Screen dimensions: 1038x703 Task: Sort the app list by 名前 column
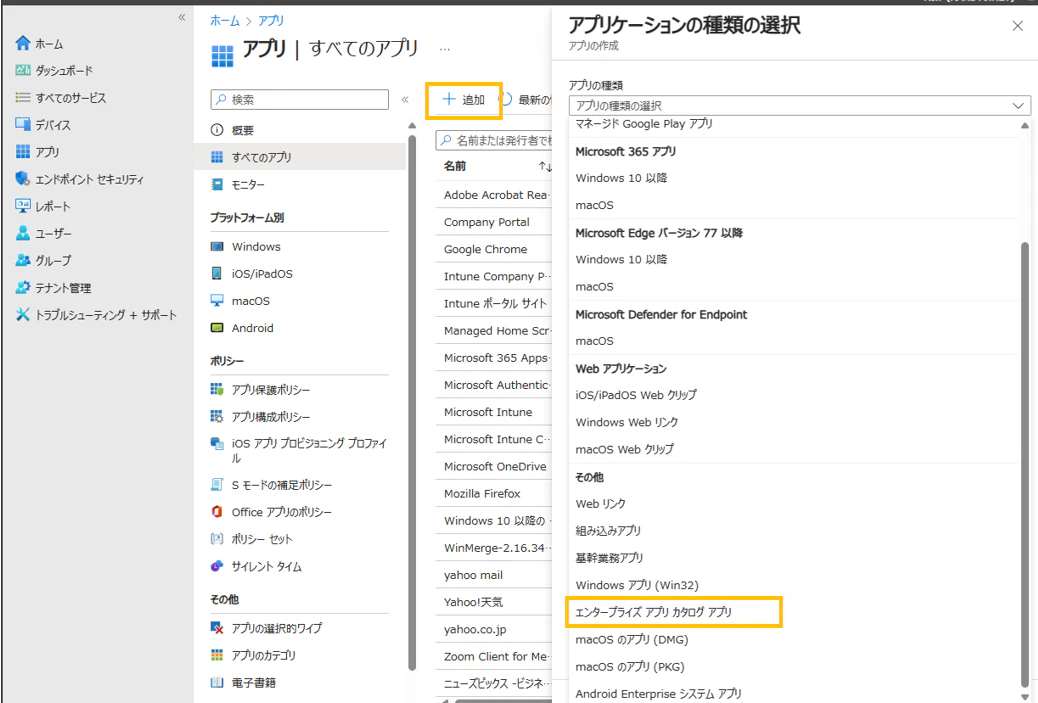pyautogui.click(x=497, y=165)
